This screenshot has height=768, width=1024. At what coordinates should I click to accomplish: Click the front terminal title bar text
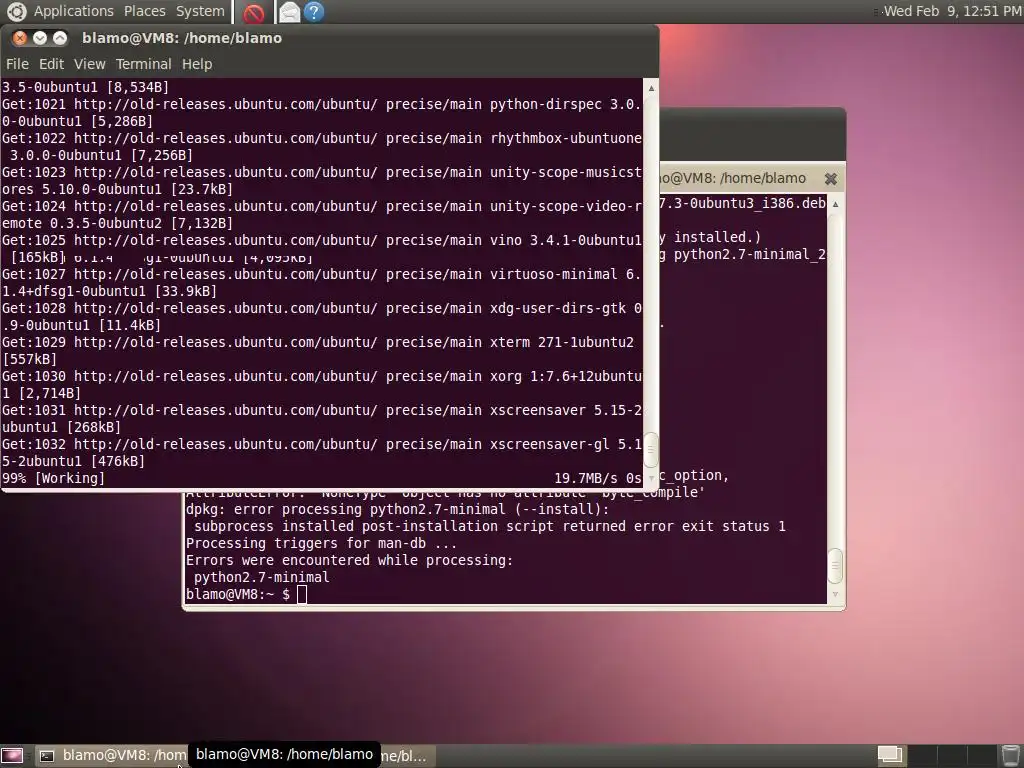click(x=182, y=38)
